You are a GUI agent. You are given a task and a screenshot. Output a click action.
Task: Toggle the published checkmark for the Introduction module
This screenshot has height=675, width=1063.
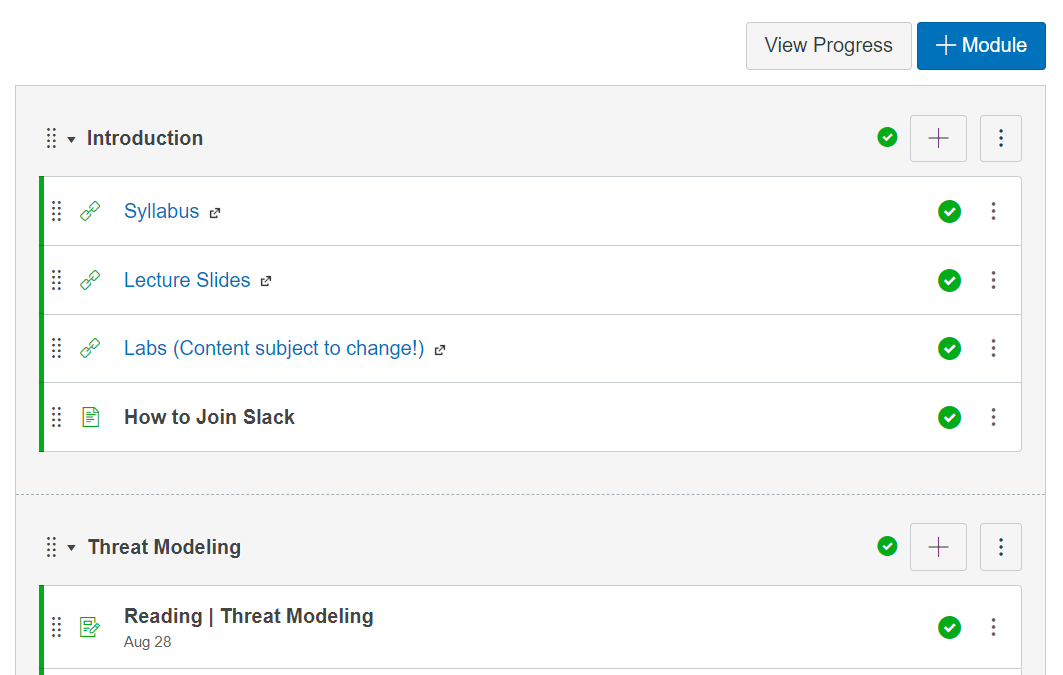click(887, 137)
